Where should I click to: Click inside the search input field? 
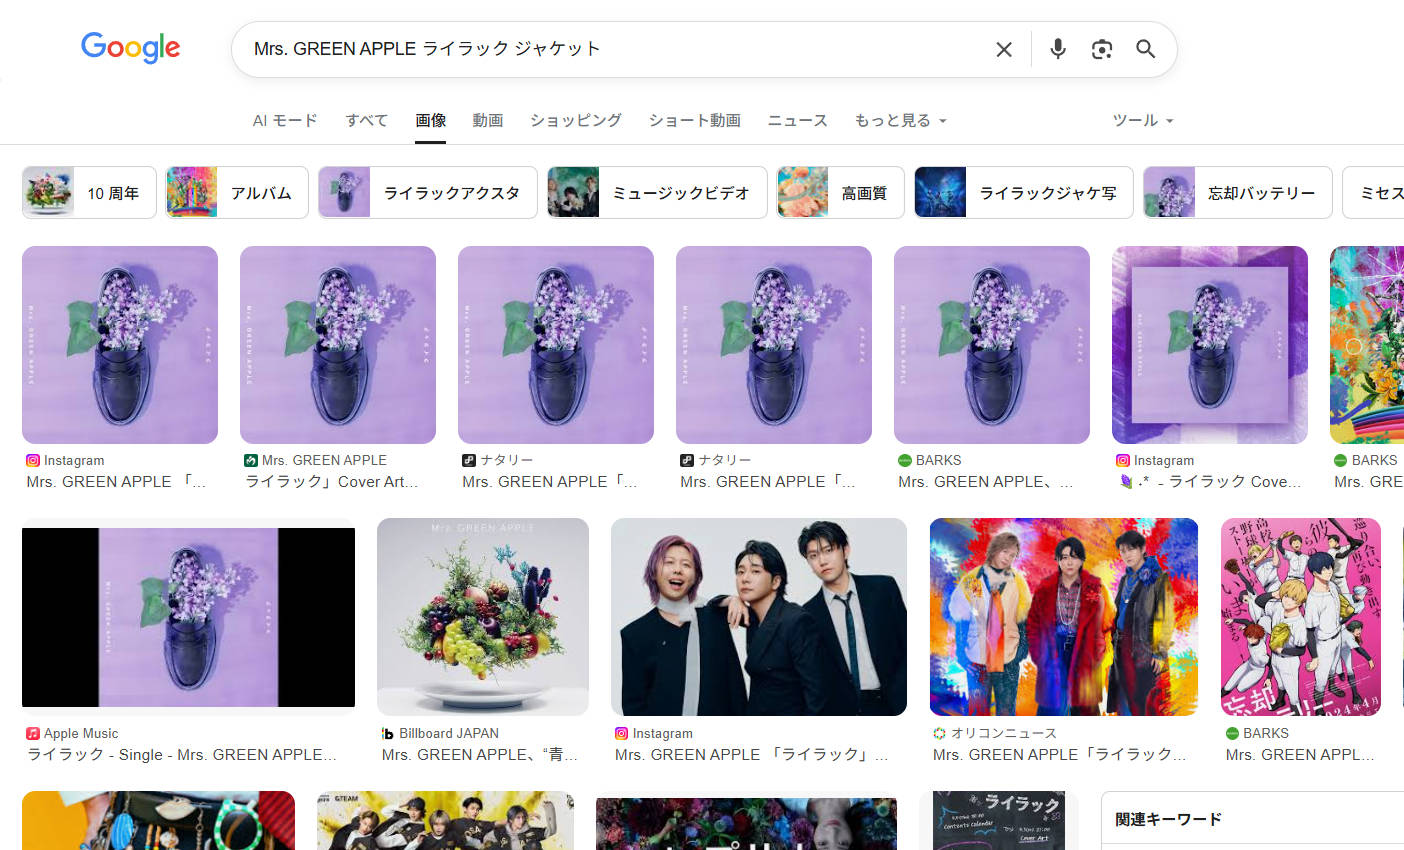pyautogui.click(x=600, y=48)
